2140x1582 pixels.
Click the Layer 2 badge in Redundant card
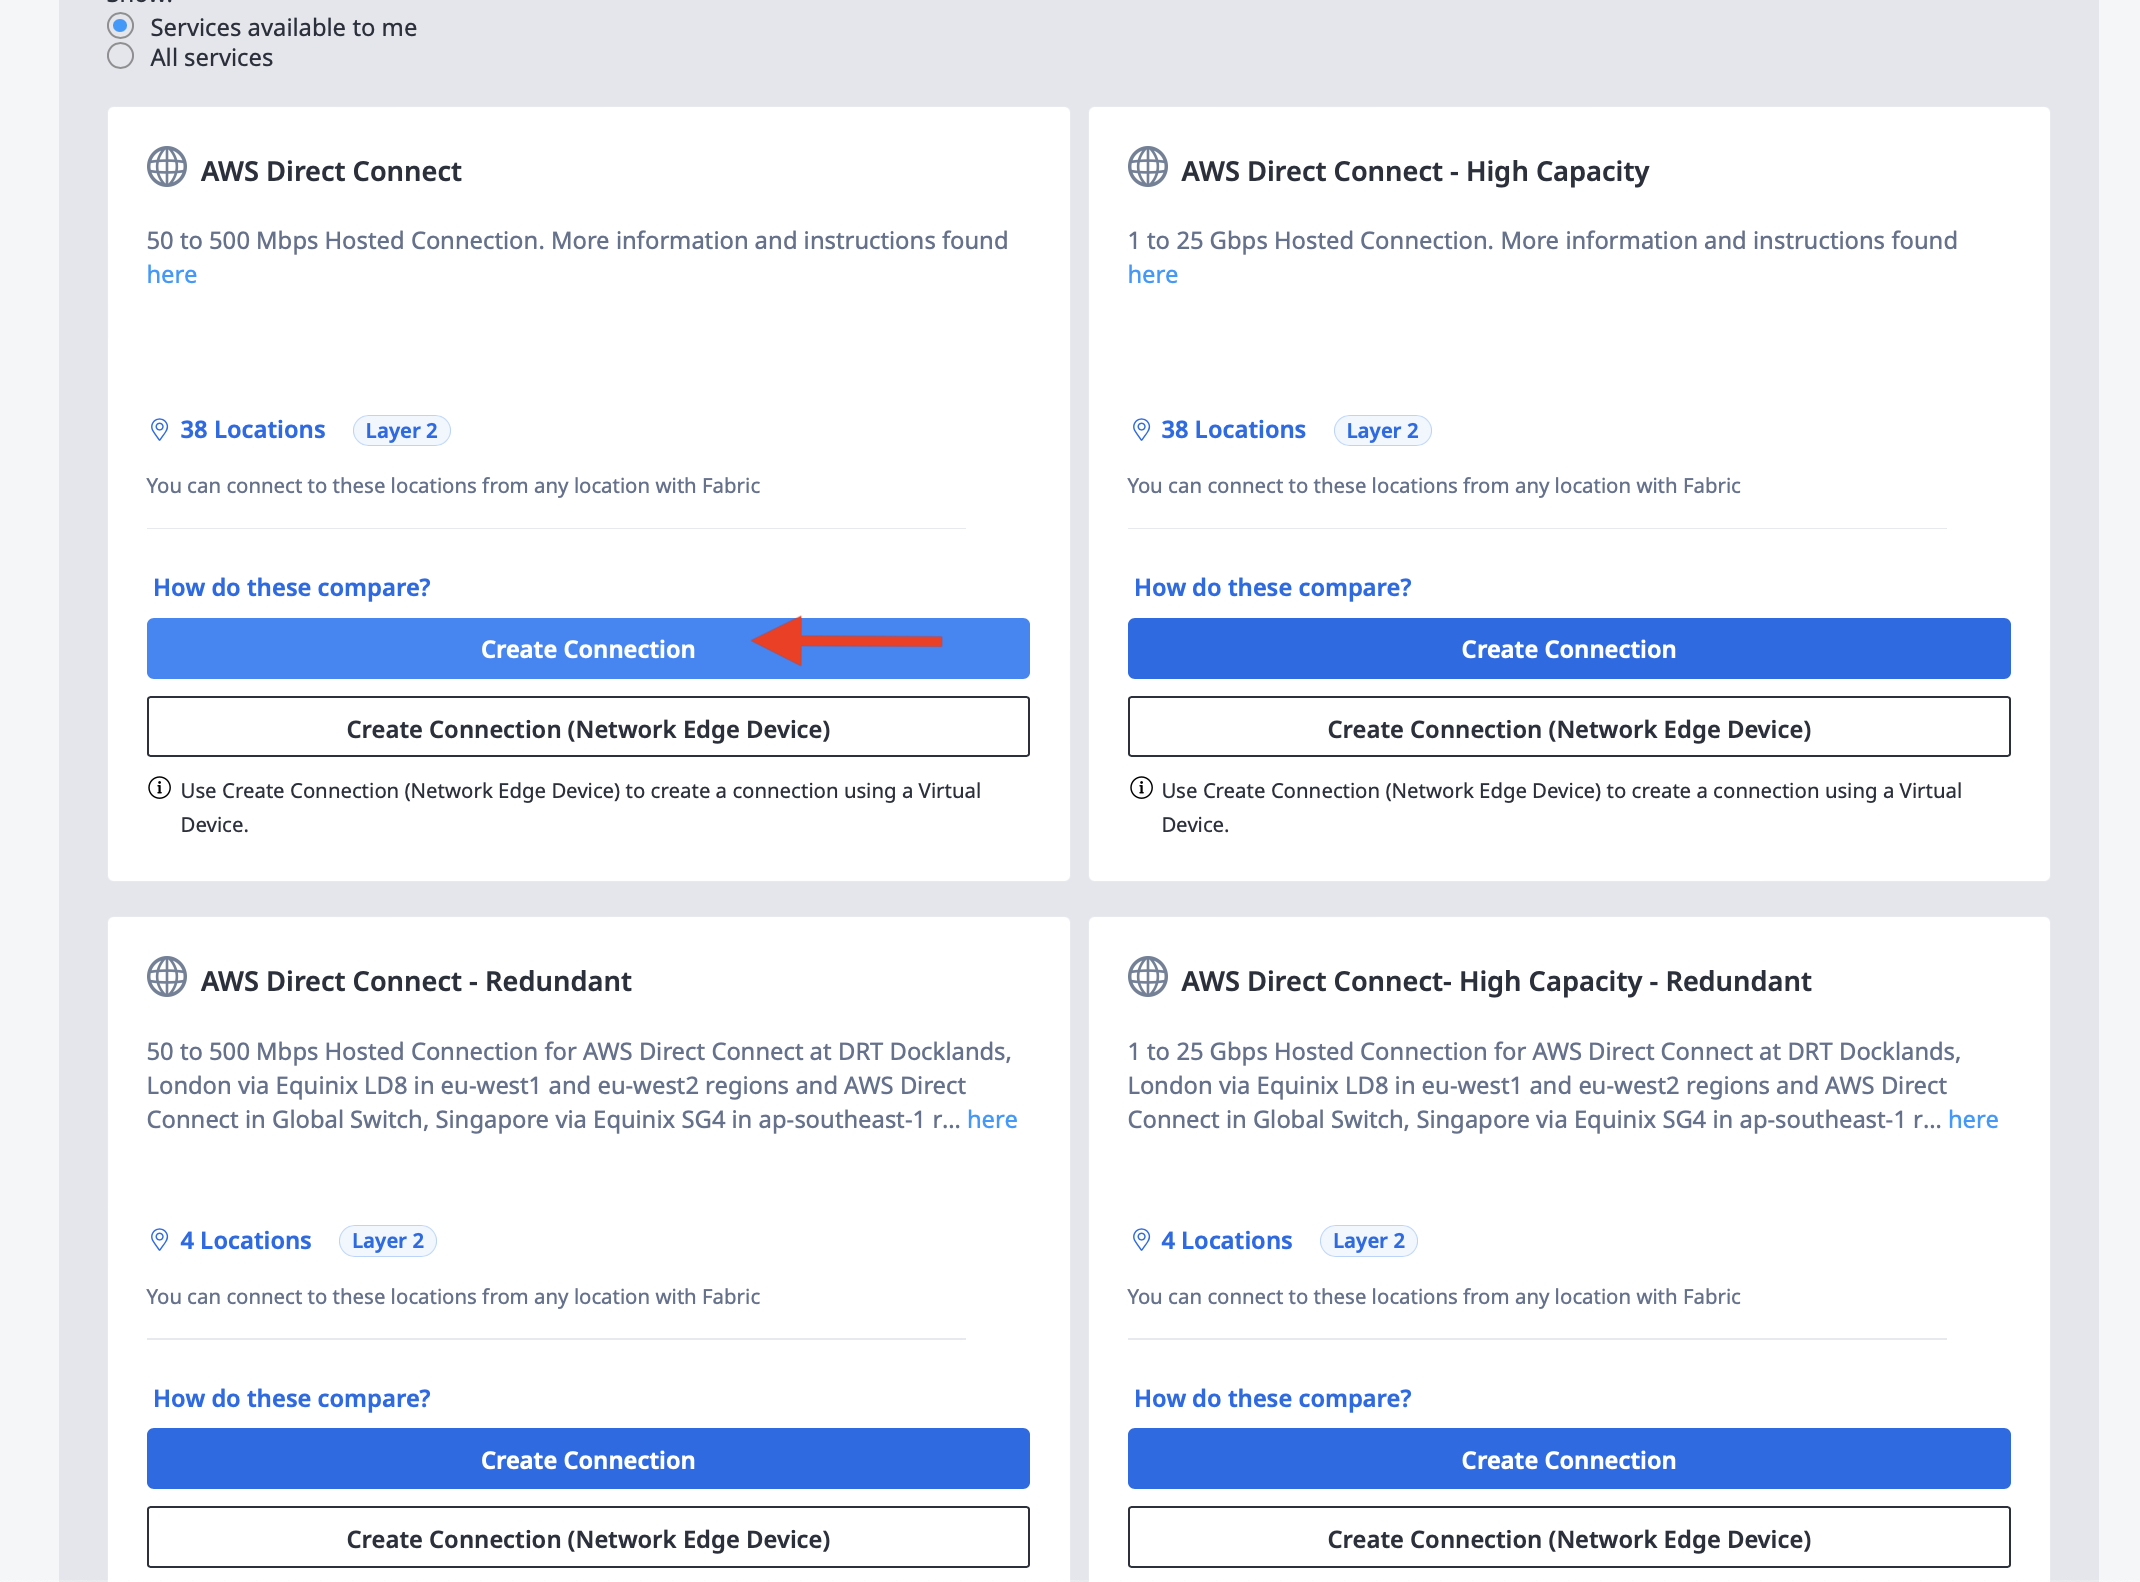388,1241
